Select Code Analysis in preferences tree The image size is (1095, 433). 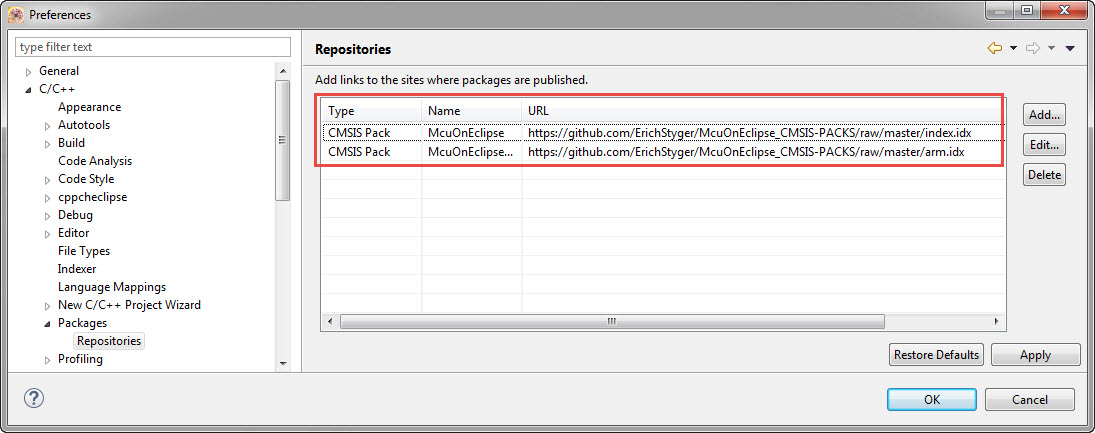pos(94,161)
